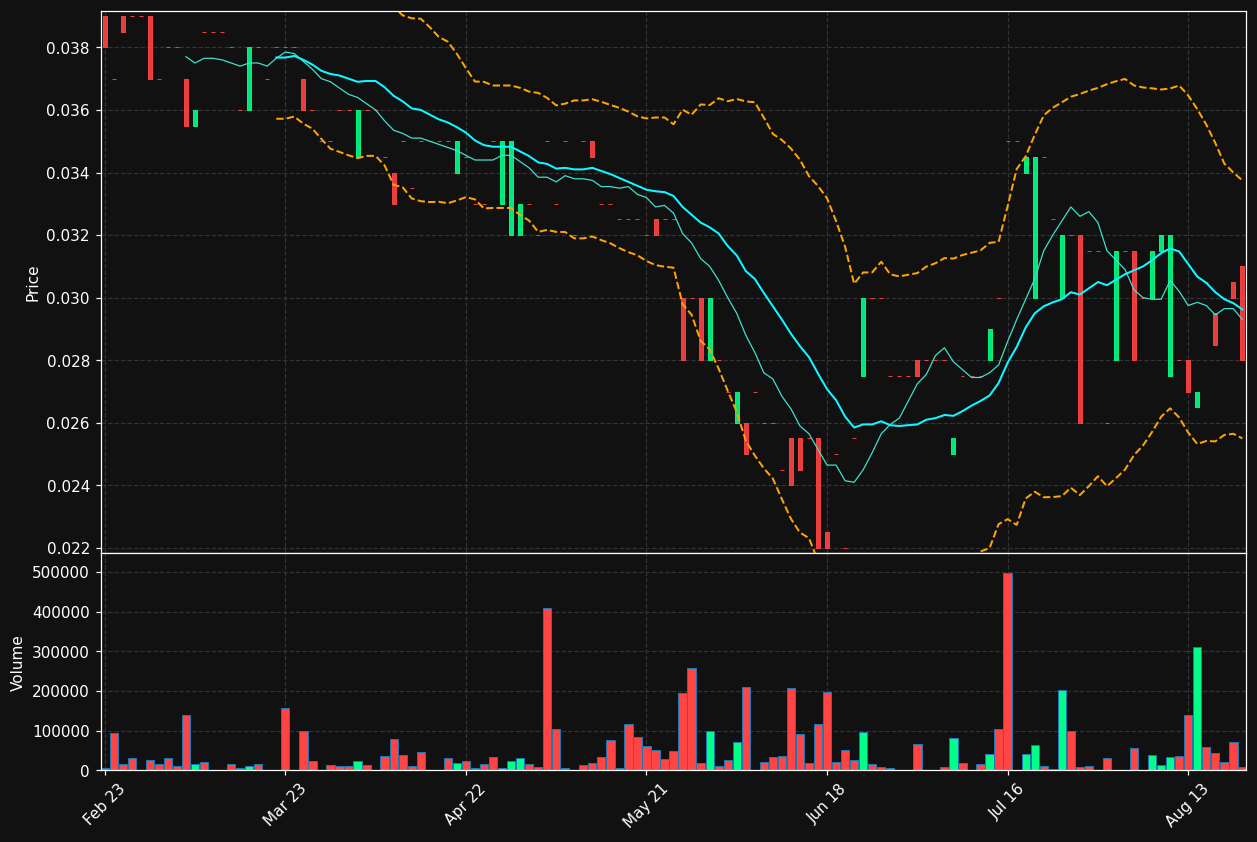The width and height of the screenshot is (1257, 842).
Task: Click the 0.022 price axis label
Action: point(68,549)
